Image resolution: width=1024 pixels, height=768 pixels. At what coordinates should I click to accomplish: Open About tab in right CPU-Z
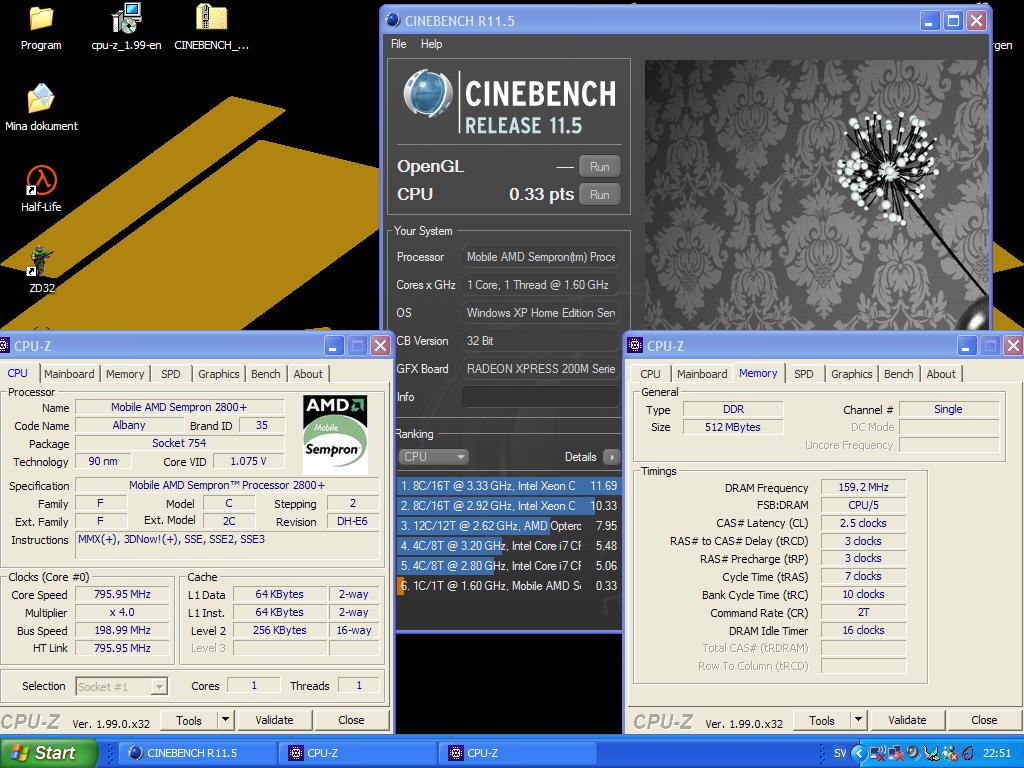(941, 374)
